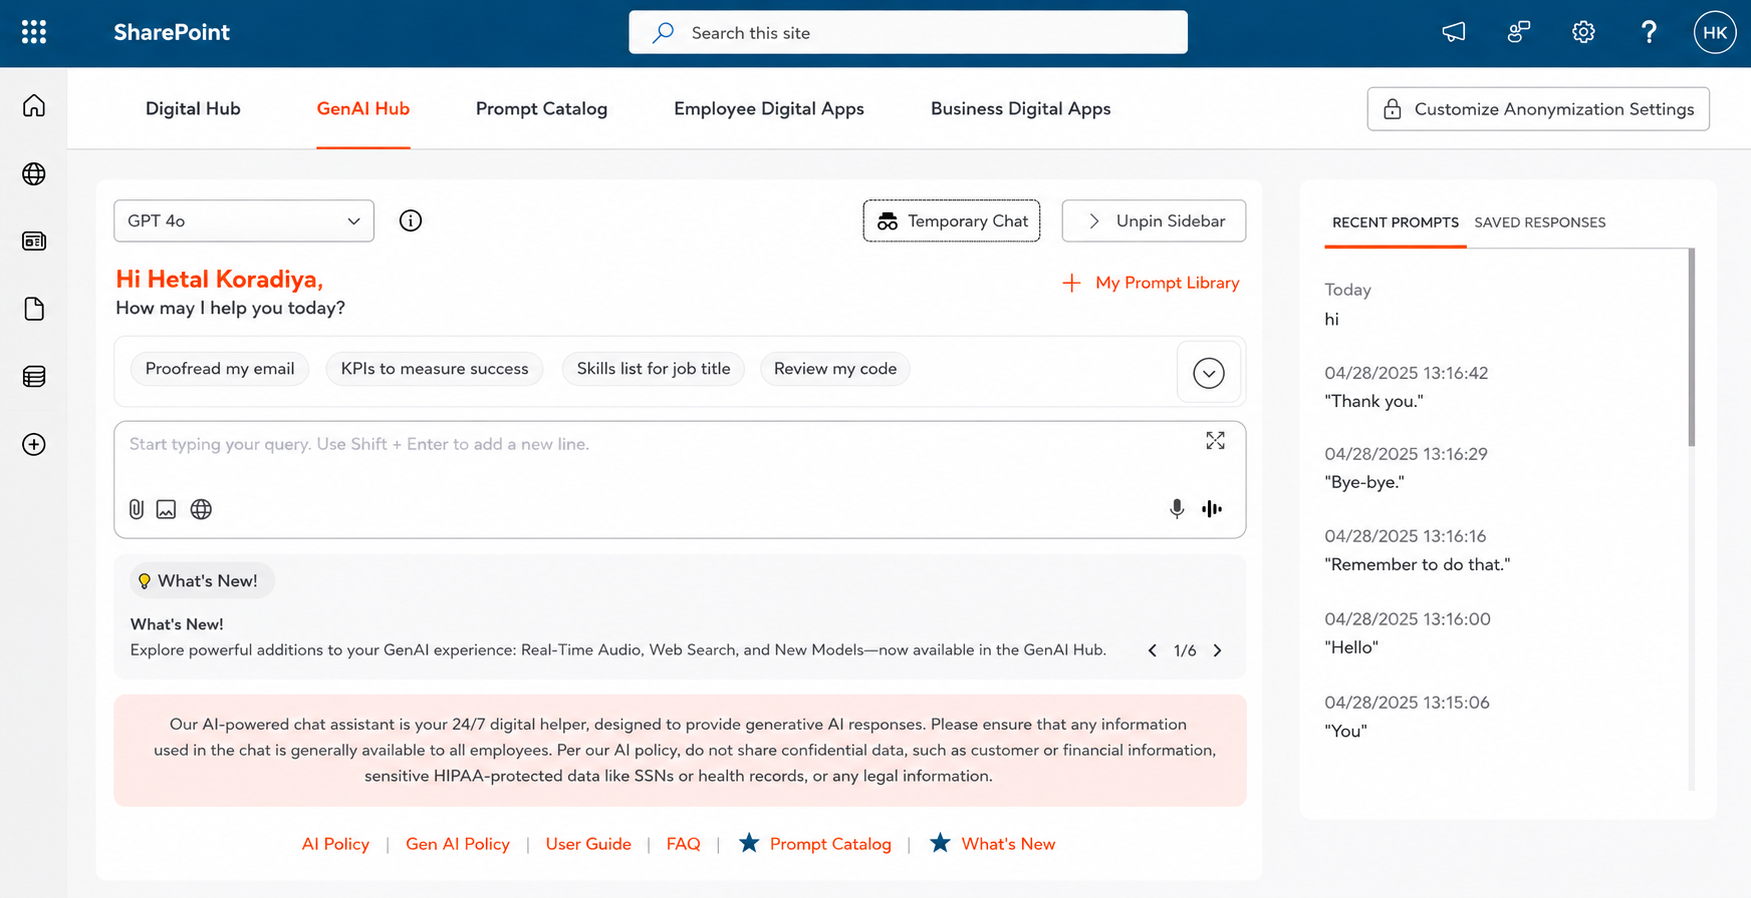Click the What's New! lightbulb chip
1751x898 pixels.
tap(201, 581)
